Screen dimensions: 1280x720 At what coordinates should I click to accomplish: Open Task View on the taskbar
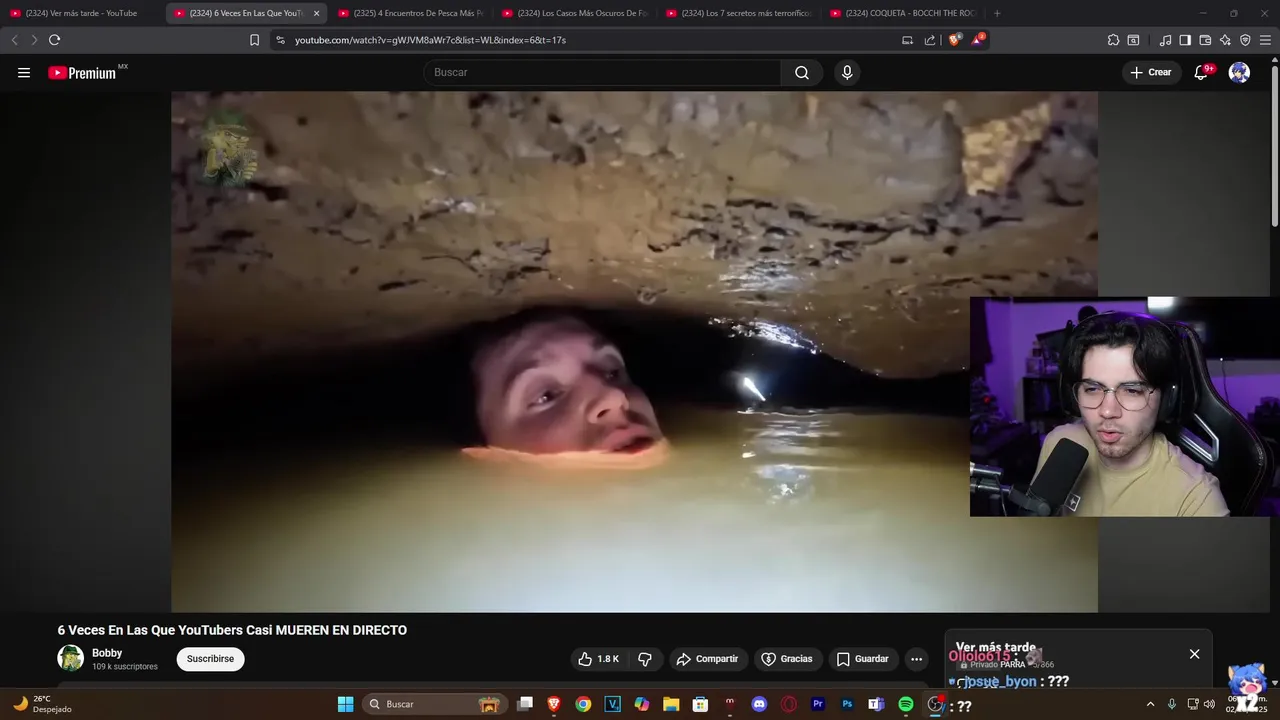(x=525, y=704)
